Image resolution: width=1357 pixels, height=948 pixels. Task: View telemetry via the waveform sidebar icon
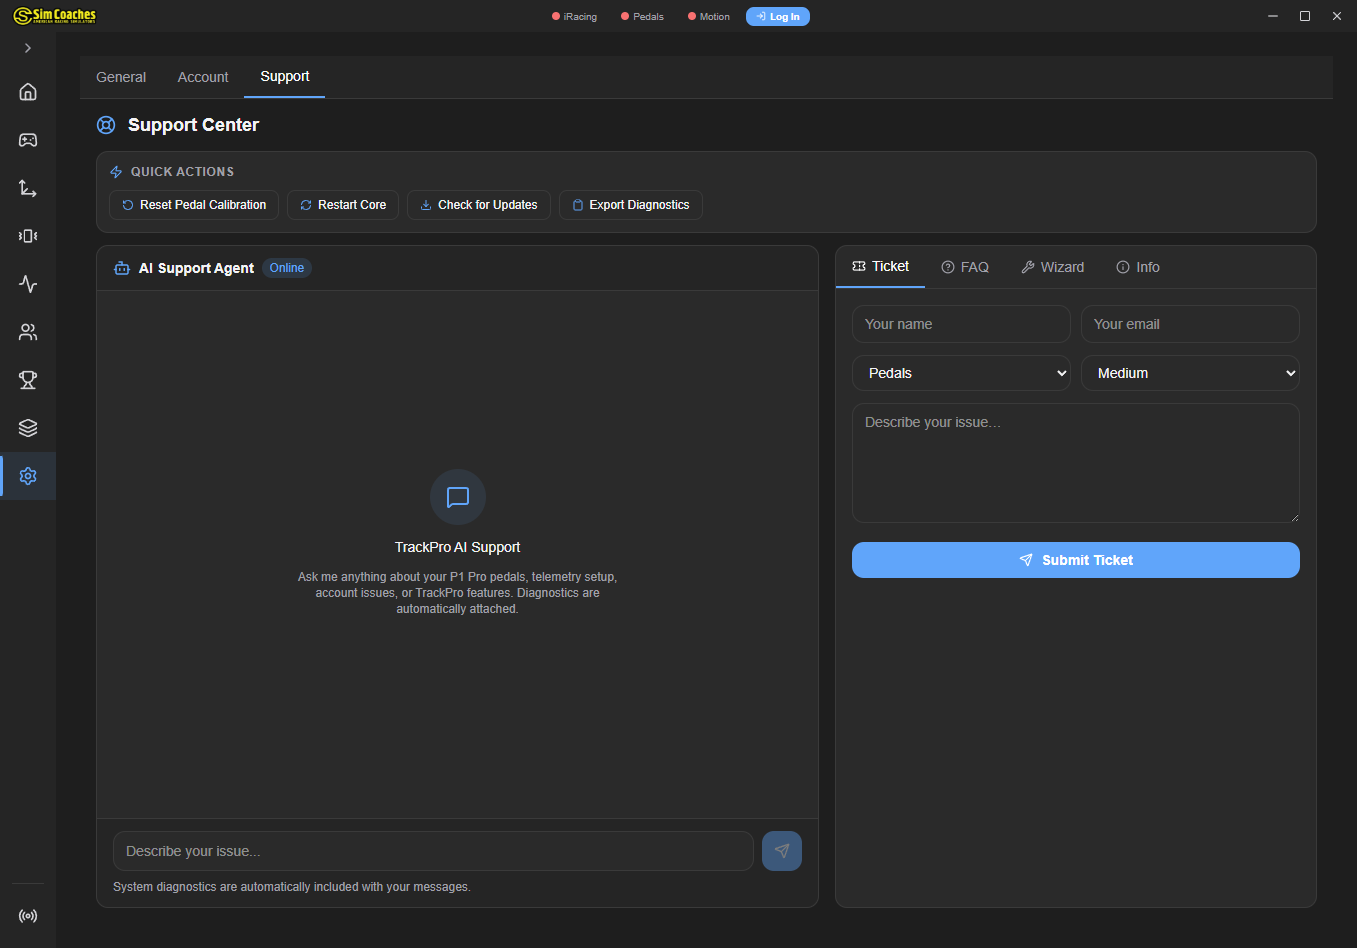pyautogui.click(x=27, y=284)
